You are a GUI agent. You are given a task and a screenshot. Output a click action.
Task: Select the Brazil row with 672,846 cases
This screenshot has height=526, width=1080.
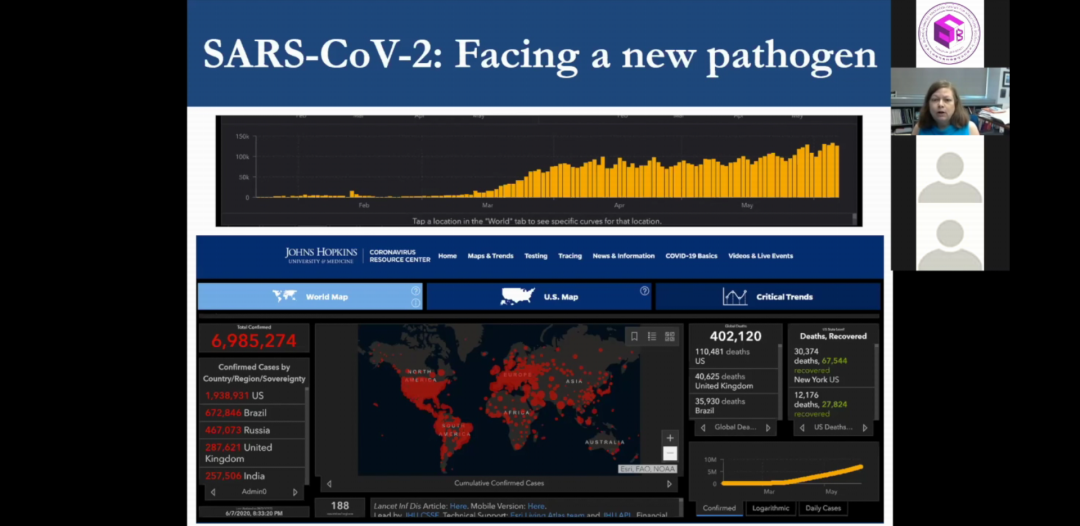[252, 412]
